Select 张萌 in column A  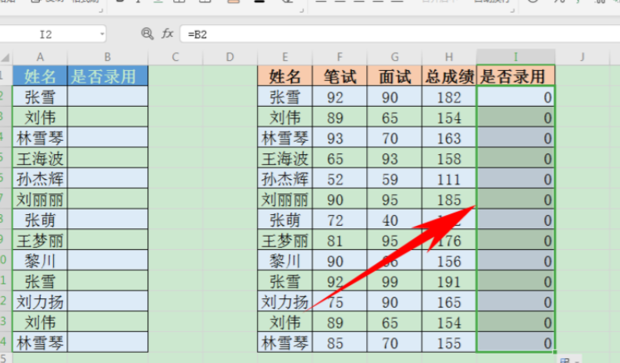tap(40, 220)
